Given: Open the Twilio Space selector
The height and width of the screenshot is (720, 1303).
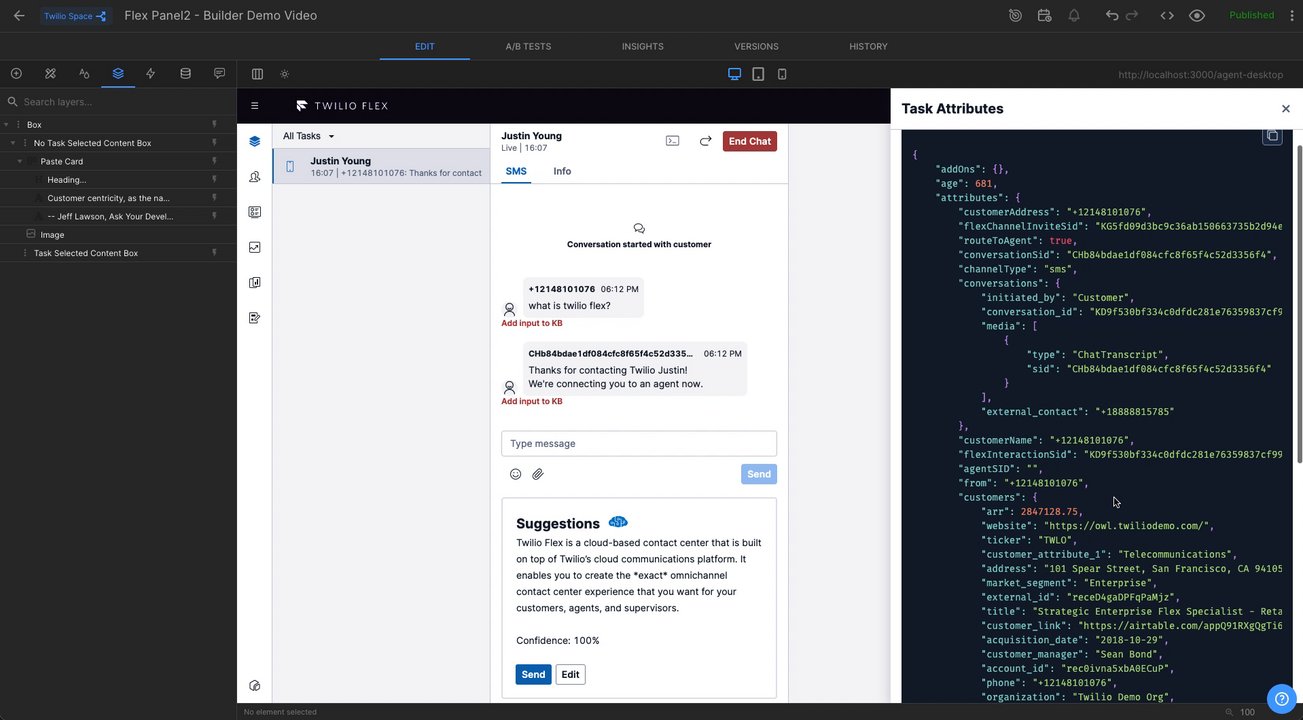Looking at the screenshot, I should pos(75,16).
